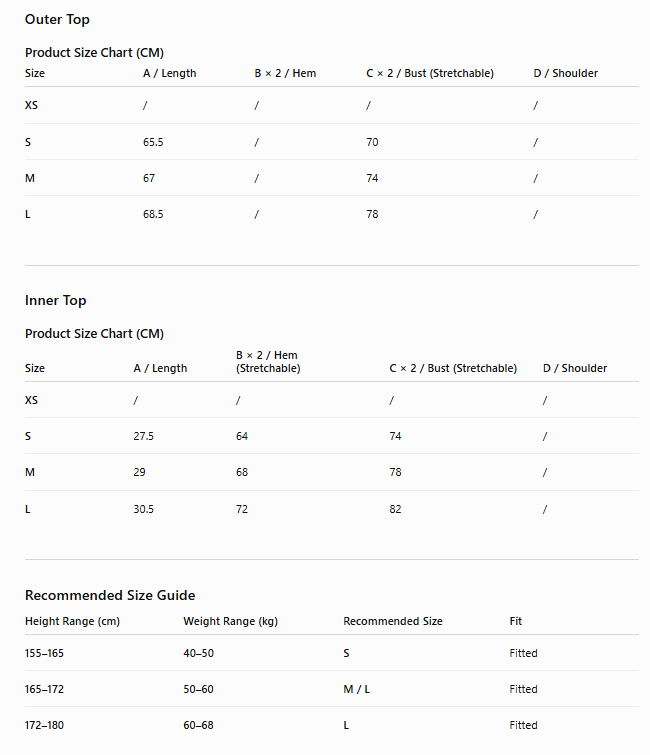The width and height of the screenshot is (650, 755).
Task: Select Inner Top size L hem value 72
Action: click(x=242, y=509)
